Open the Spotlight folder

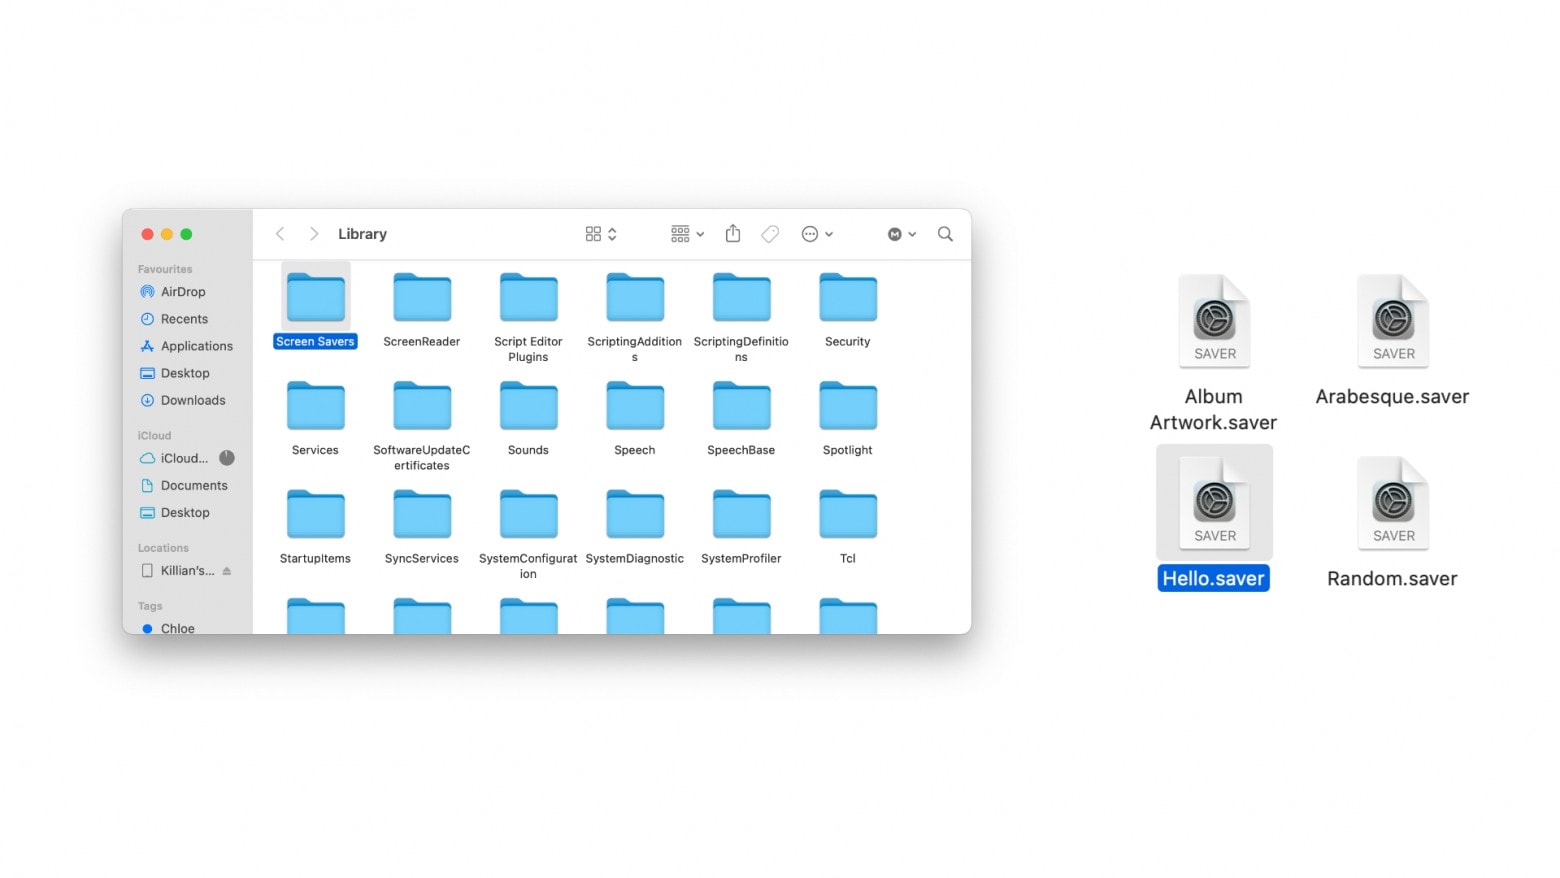click(x=846, y=405)
